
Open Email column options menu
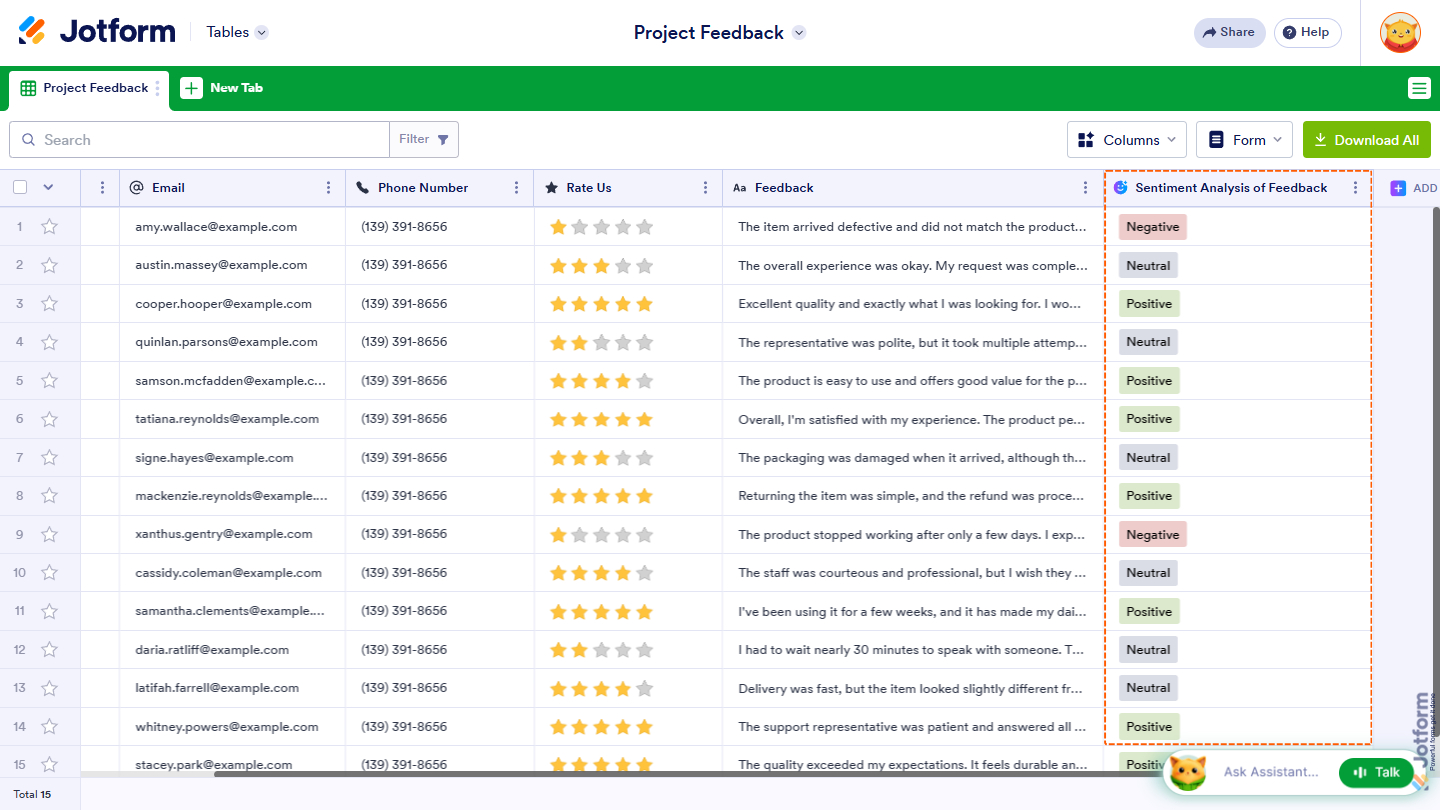(x=329, y=188)
